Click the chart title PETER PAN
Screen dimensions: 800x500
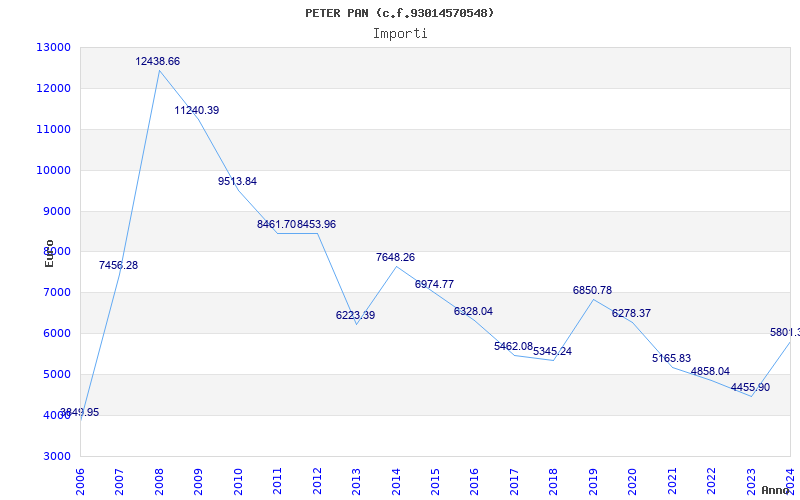tap(400, 13)
